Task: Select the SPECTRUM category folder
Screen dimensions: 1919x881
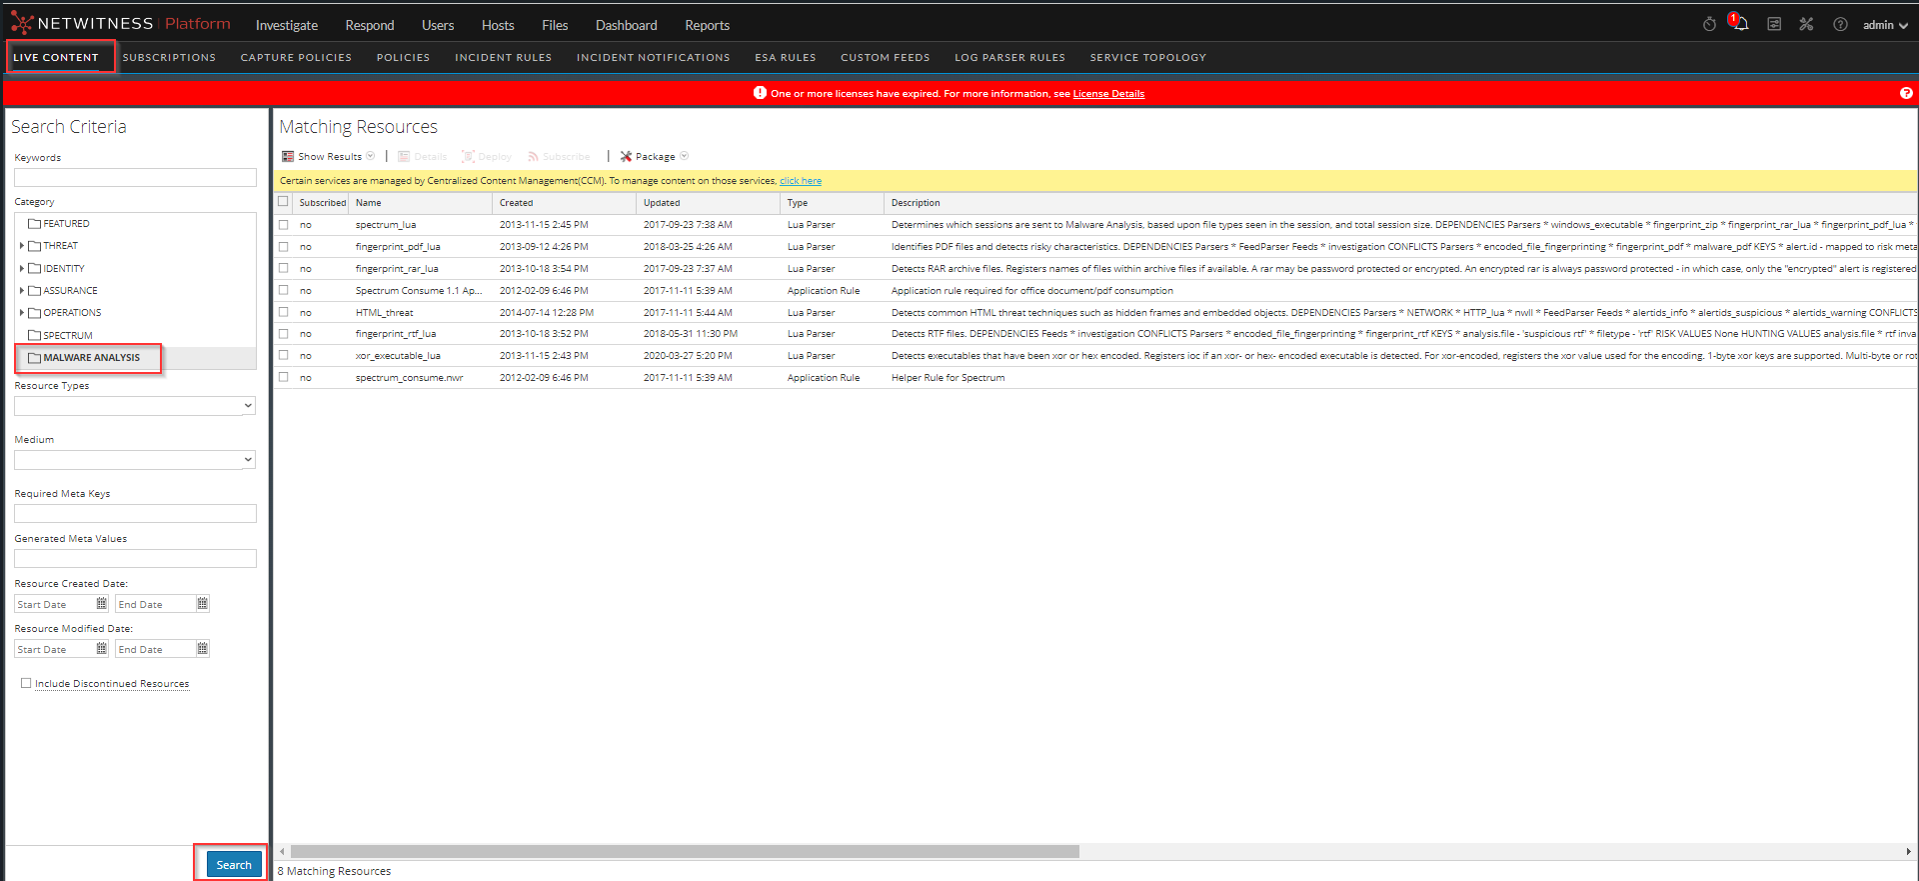Action: click(x=61, y=335)
